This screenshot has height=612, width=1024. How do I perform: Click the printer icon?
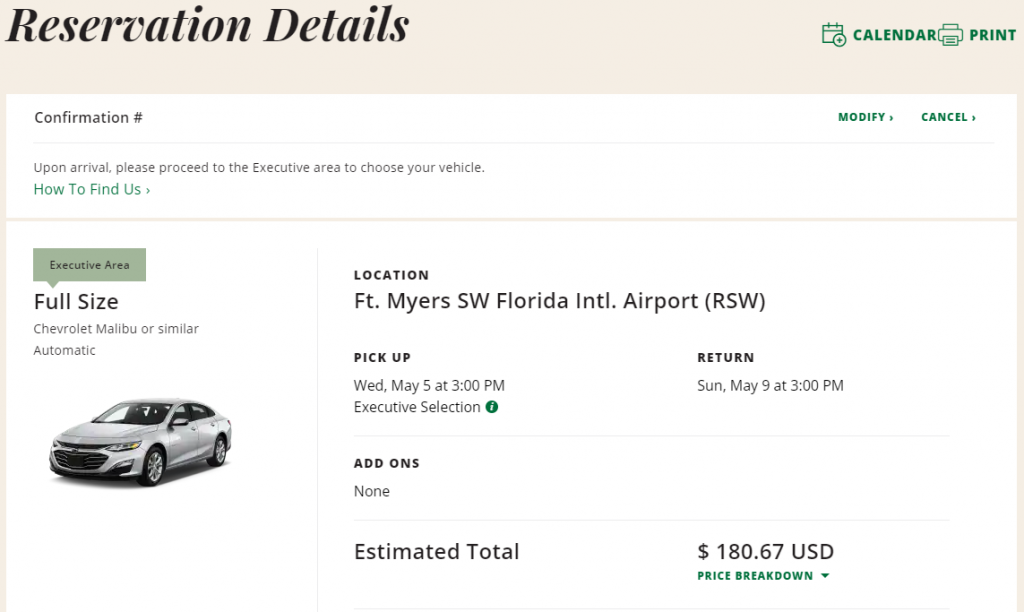coord(951,35)
